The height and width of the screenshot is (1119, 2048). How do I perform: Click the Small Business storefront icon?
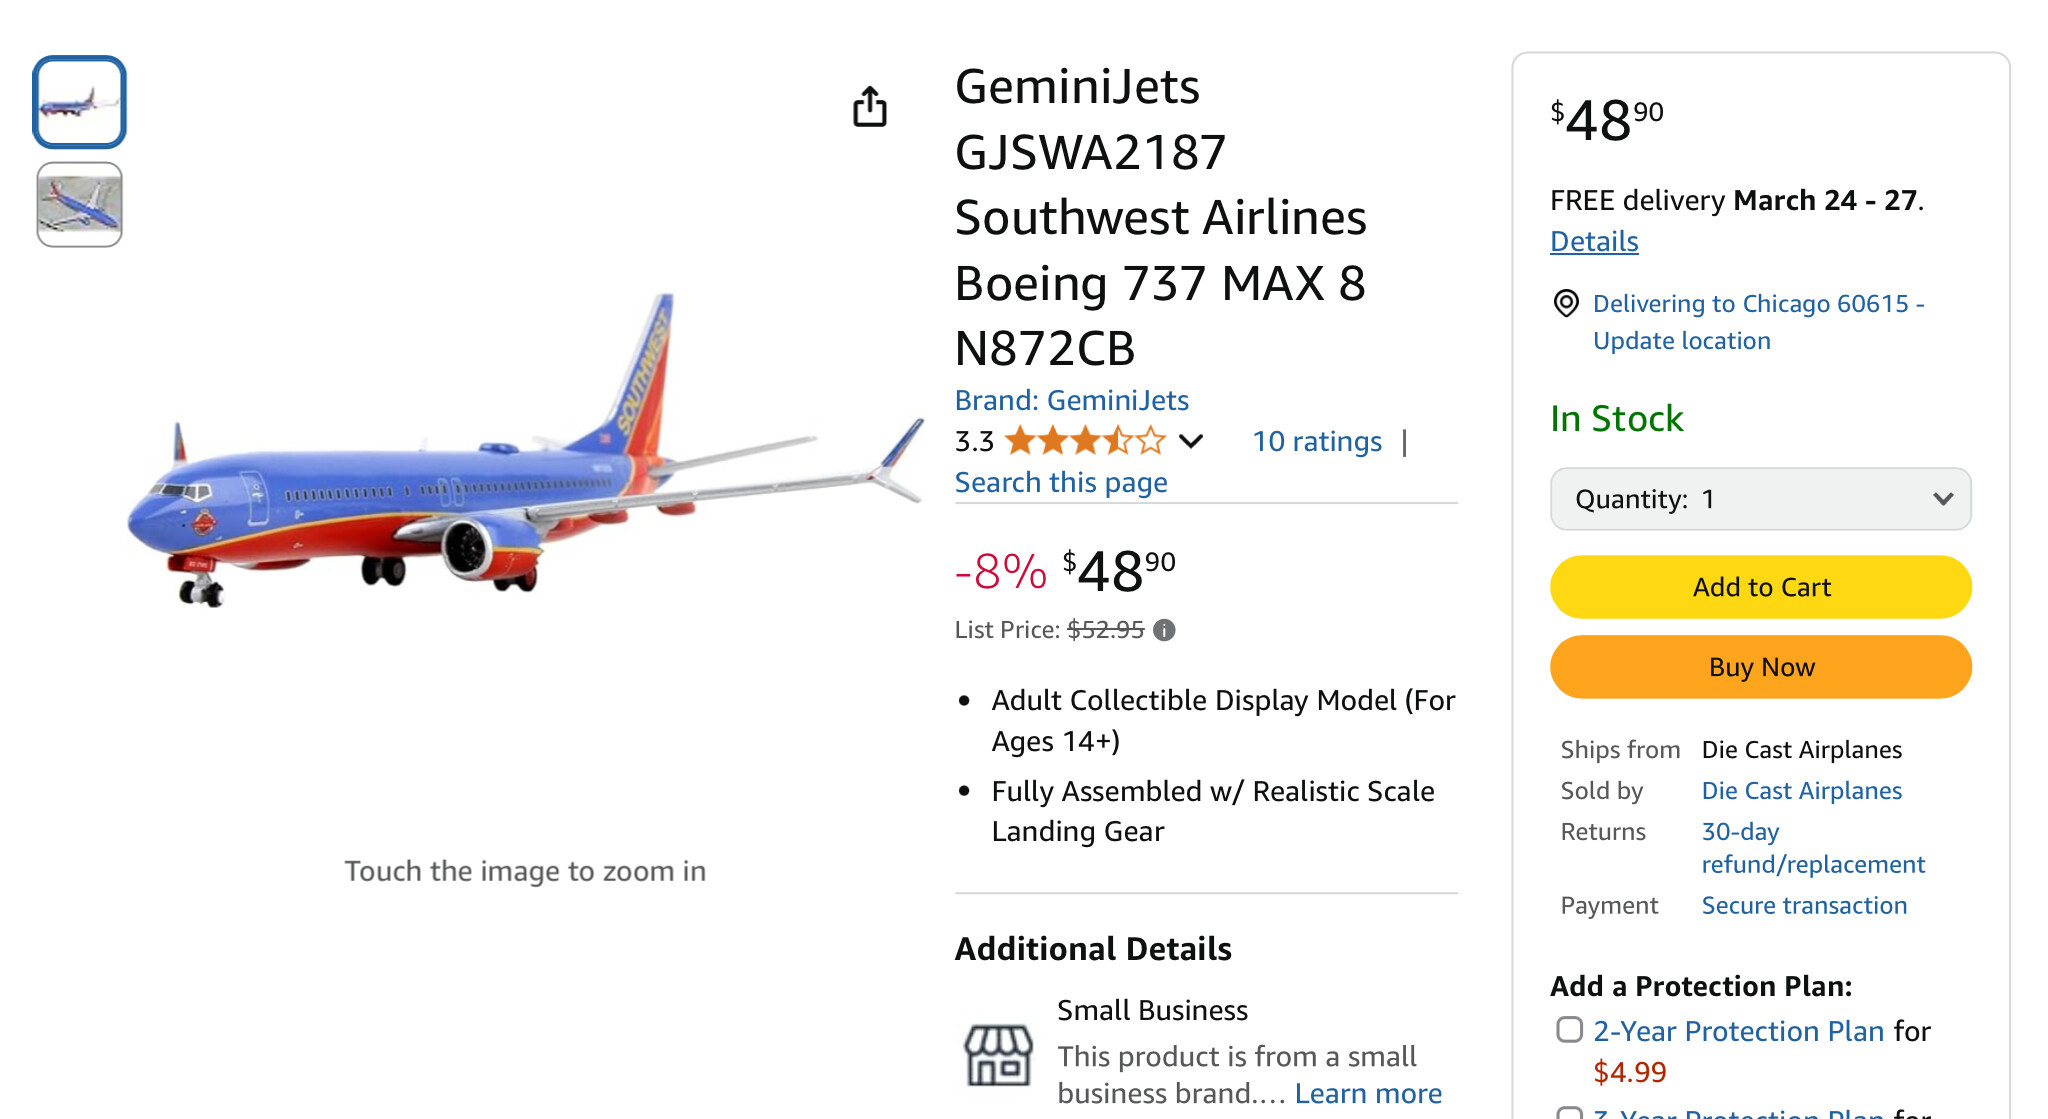pyautogui.click(x=998, y=1054)
